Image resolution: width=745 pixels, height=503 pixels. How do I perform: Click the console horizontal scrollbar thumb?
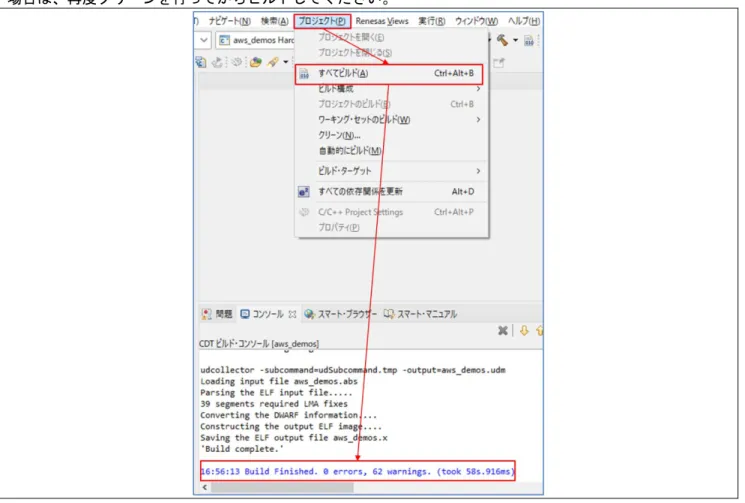click(282, 488)
